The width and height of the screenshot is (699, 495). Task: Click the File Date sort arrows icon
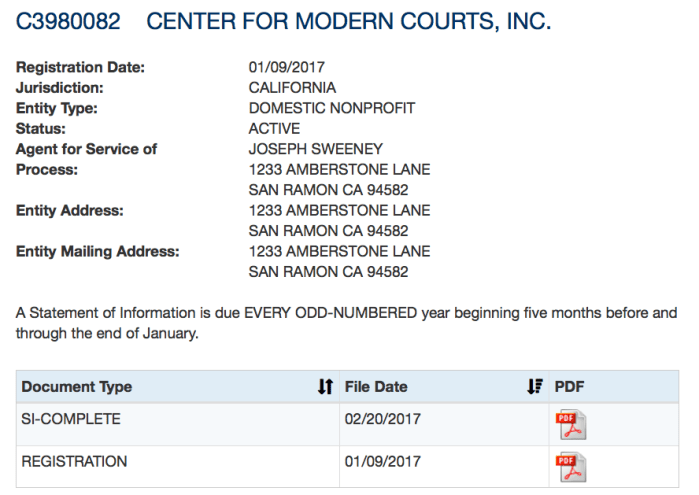point(534,387)
